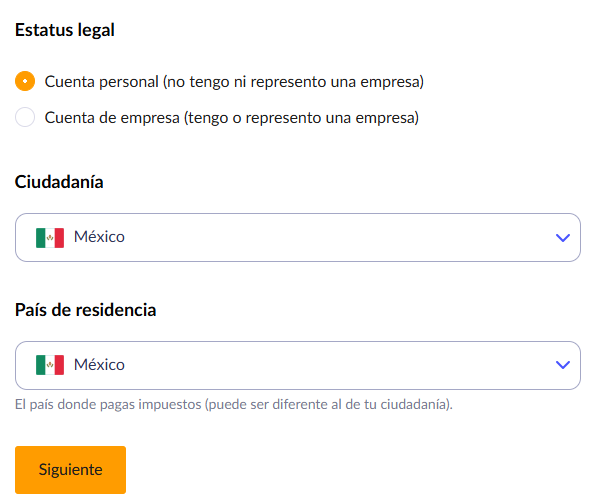
Task: Click the chevron arrow in Ciudadanía field
Action: (563, 238)
